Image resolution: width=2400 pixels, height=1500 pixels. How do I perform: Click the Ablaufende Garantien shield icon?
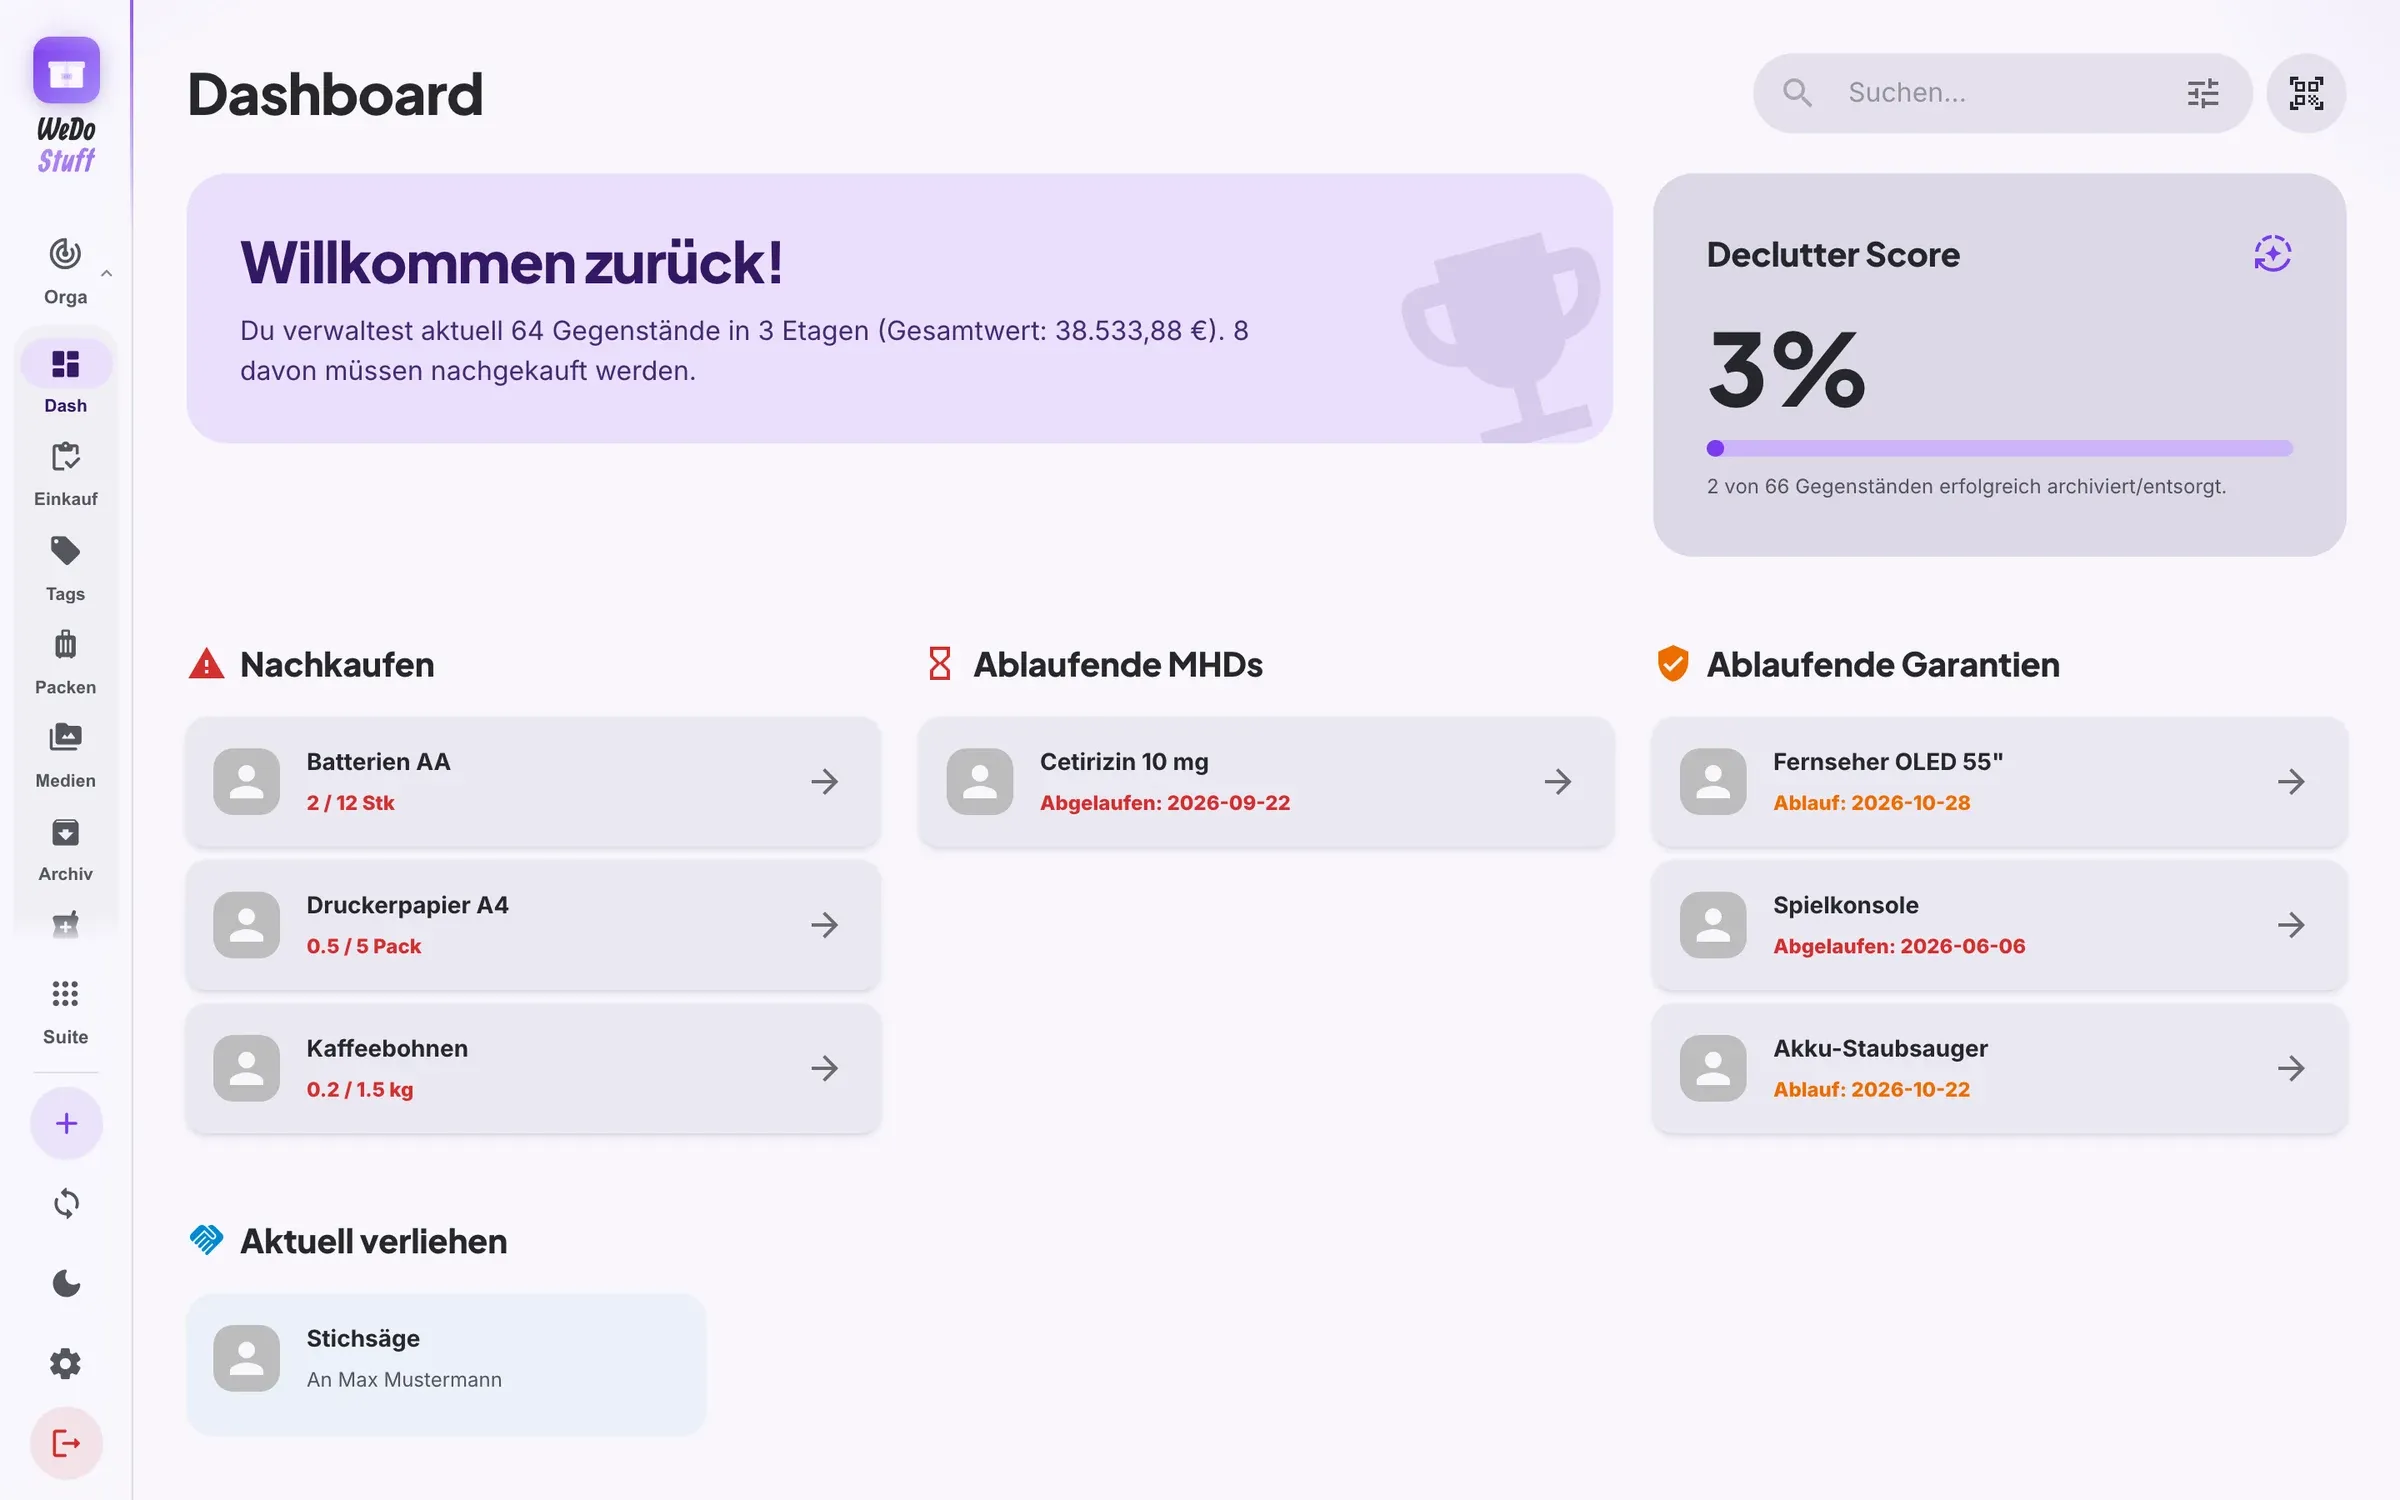1672,663
